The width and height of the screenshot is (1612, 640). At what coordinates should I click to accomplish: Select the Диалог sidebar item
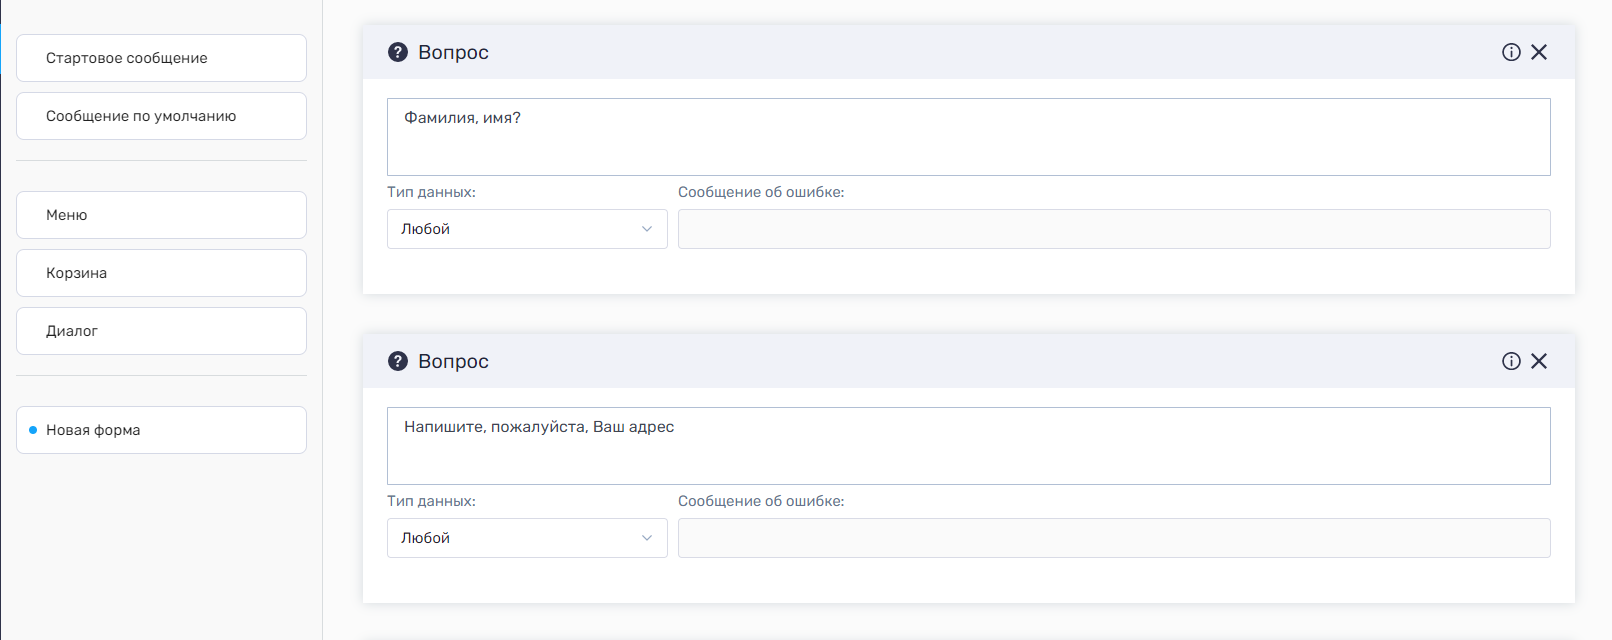(x=161, y=331)
